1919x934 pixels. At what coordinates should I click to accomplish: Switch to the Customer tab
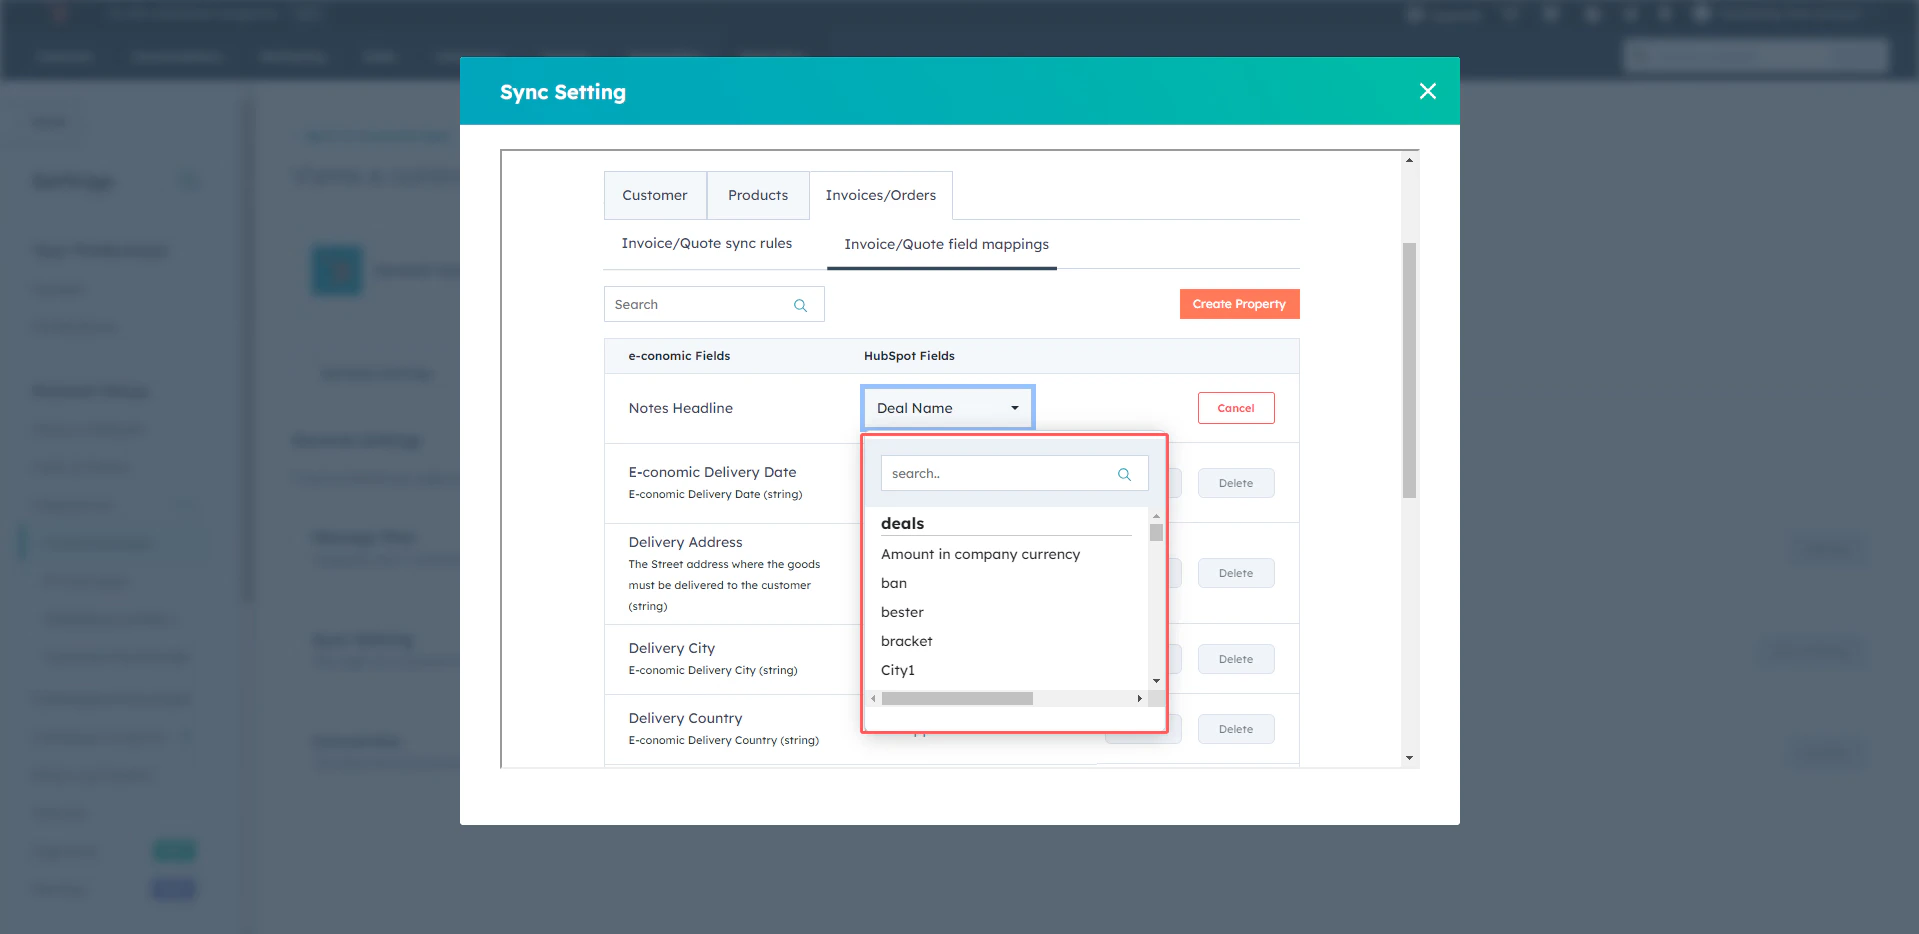654,195
